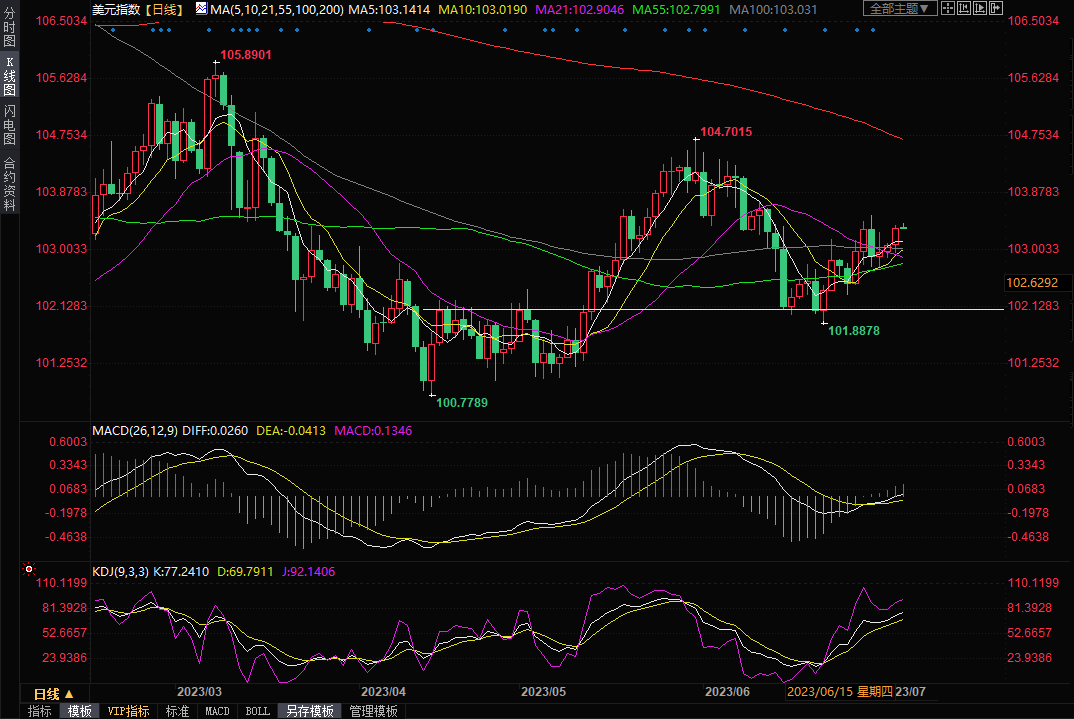Expand the 日线 period selector
This screenshot has width=1074, height=719.
click(x=53, y=693)
